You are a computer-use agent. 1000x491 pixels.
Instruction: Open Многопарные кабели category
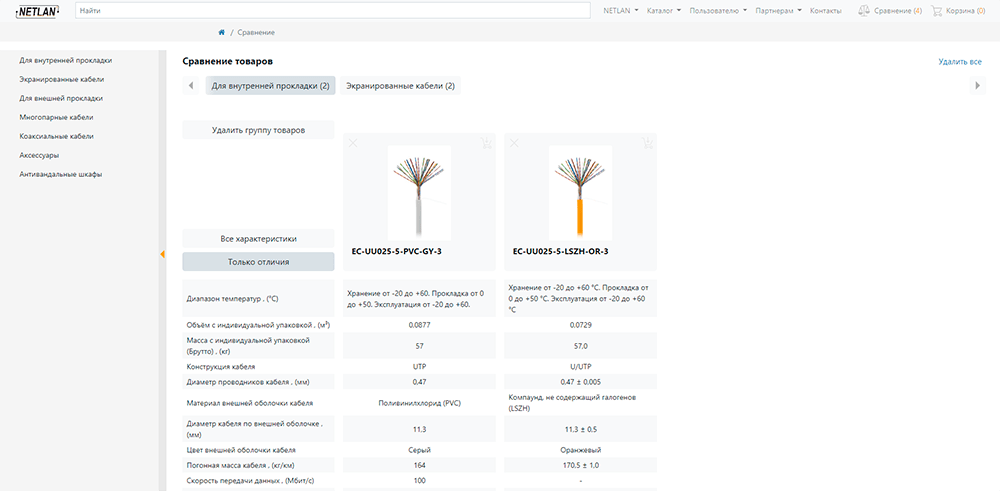coord(56,117)
